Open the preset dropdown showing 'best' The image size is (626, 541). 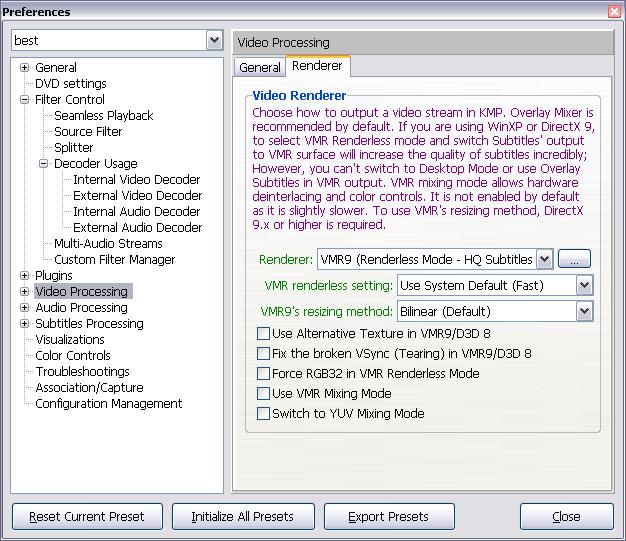pos(214,41)
